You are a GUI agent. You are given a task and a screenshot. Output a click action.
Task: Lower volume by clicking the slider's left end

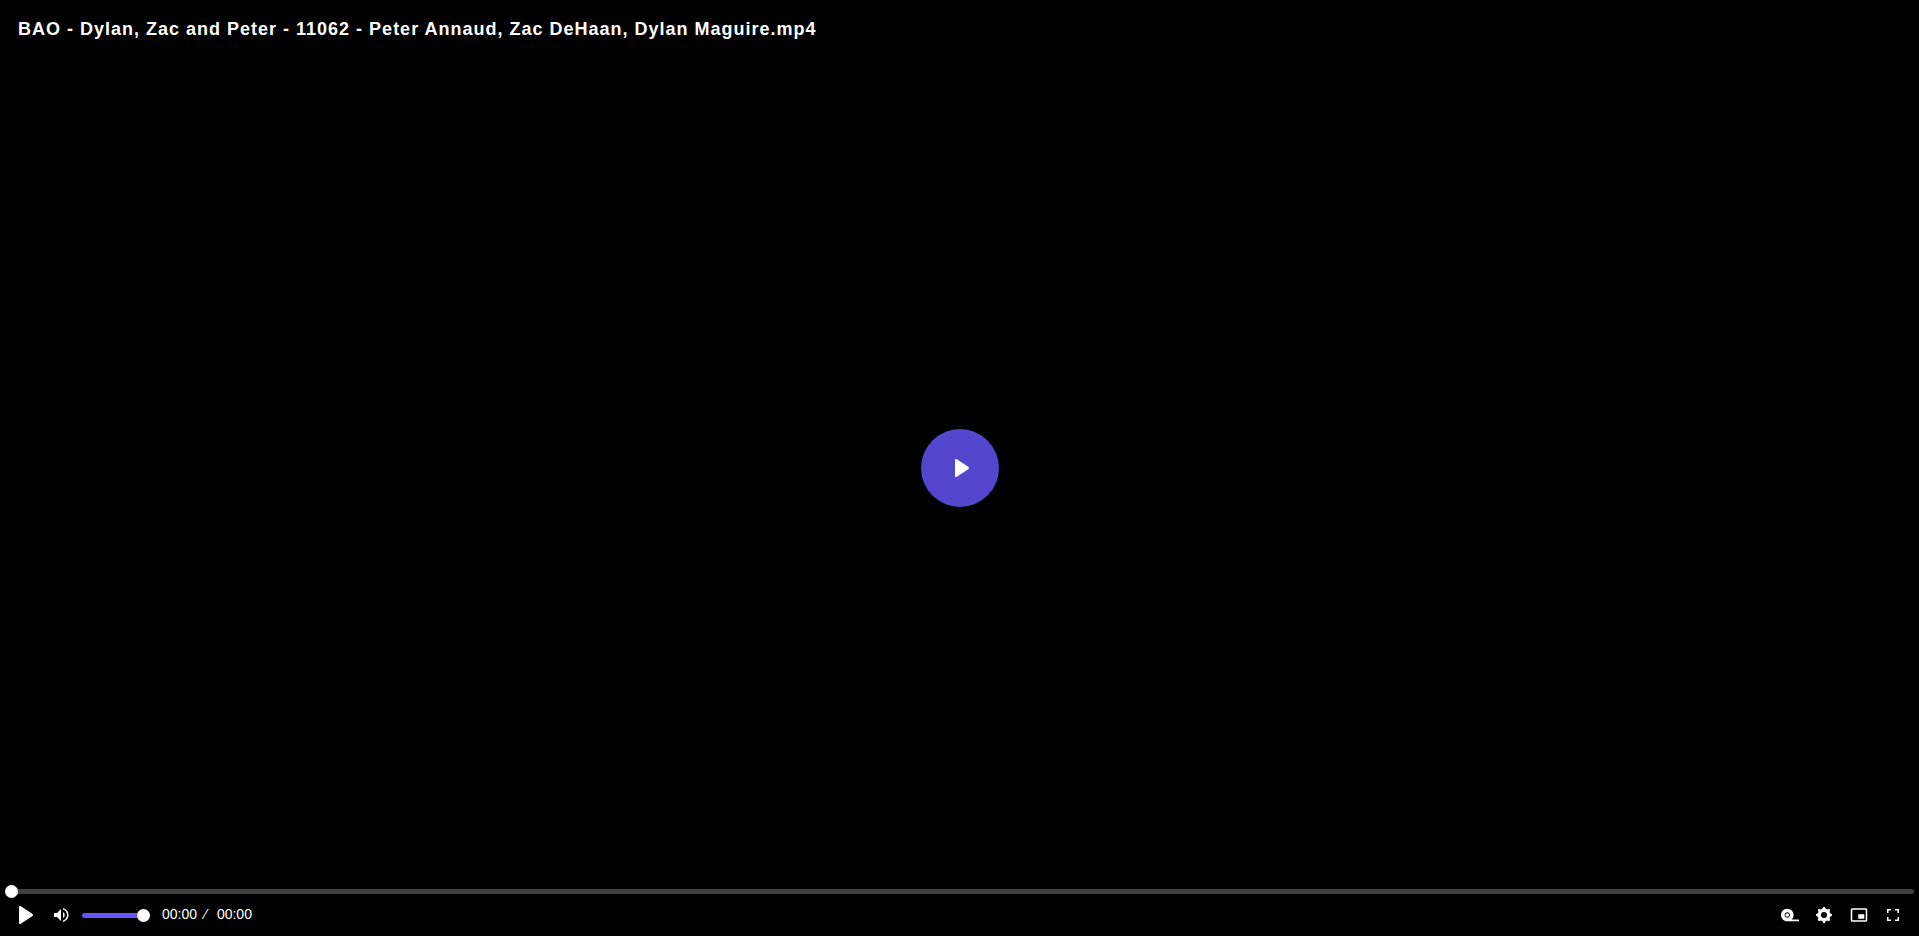point(85,915)
